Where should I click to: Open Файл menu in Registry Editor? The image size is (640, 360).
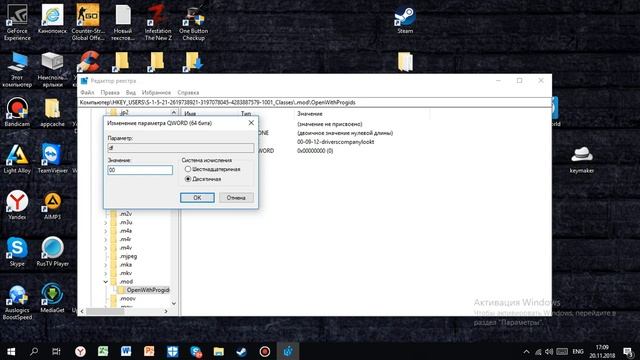click(x=87, y=93)
